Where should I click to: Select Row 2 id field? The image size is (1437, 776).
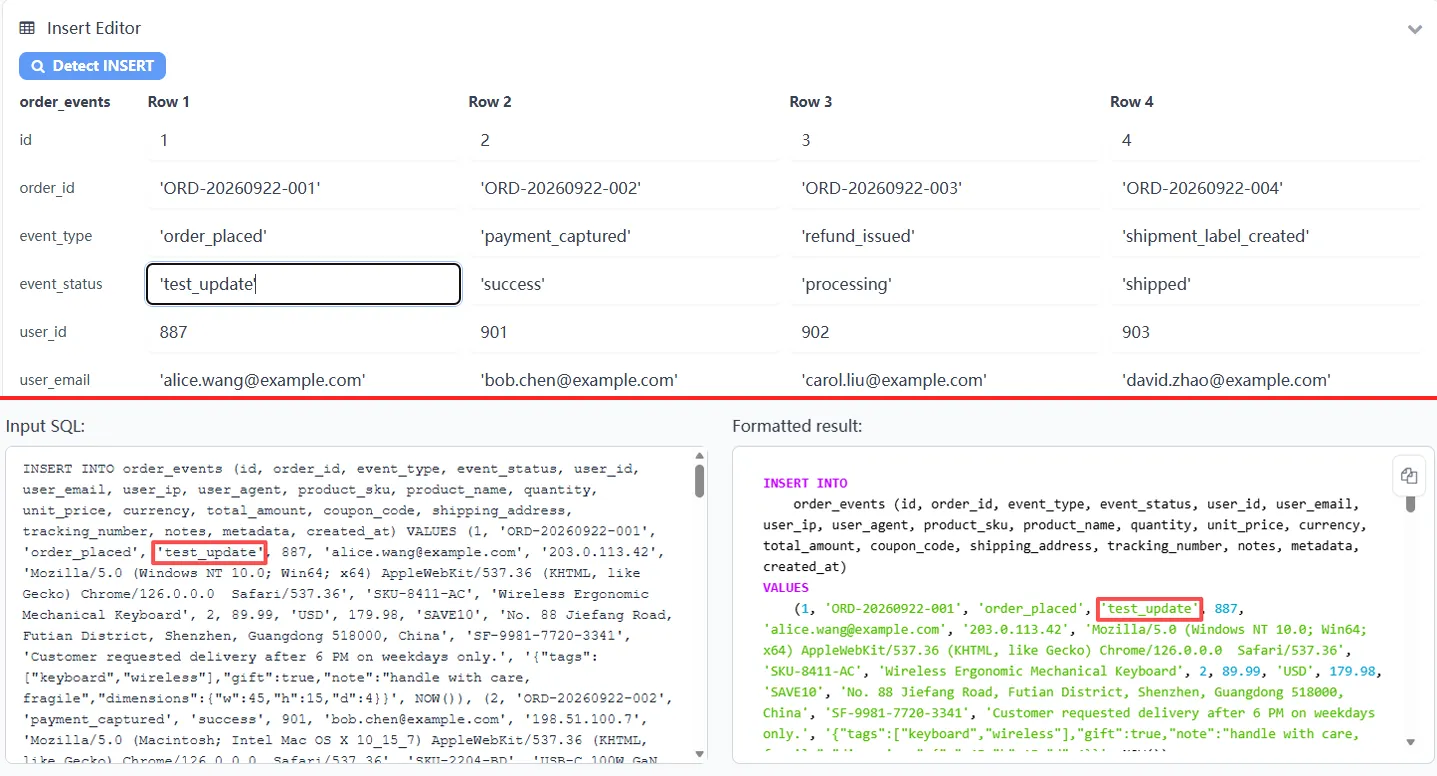click(x=625, y=140)
